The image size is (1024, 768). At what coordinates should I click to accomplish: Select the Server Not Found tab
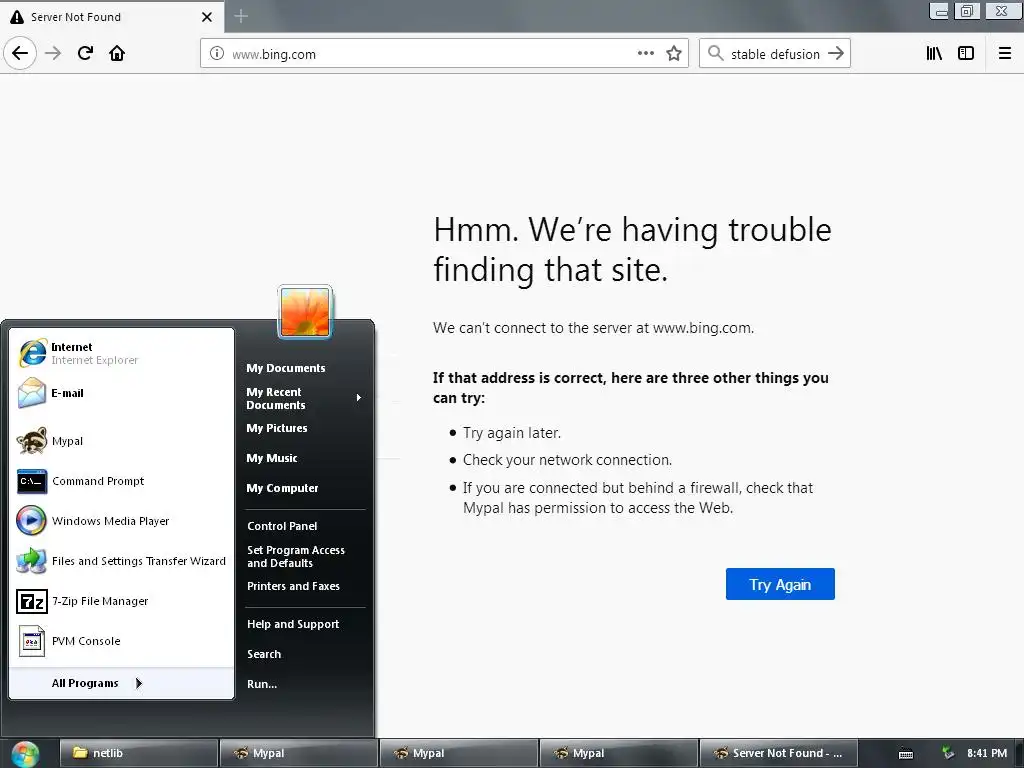coord(112,17)
